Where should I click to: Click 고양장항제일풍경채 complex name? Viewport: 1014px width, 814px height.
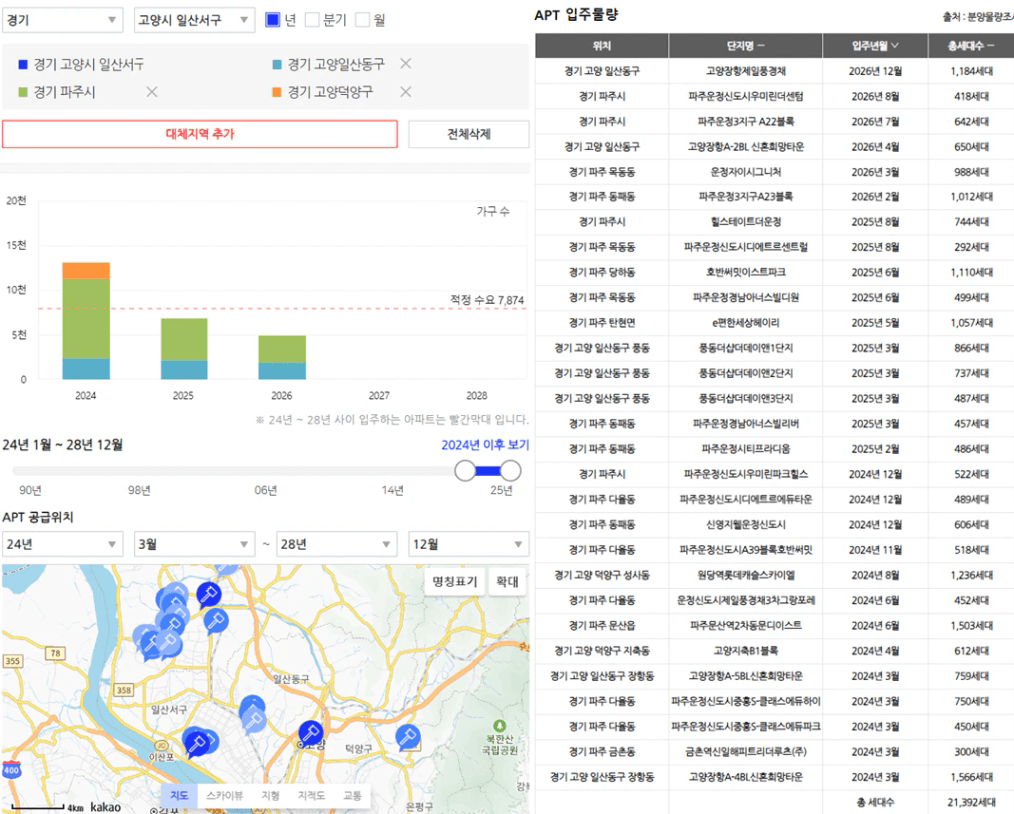pos(746,71)
